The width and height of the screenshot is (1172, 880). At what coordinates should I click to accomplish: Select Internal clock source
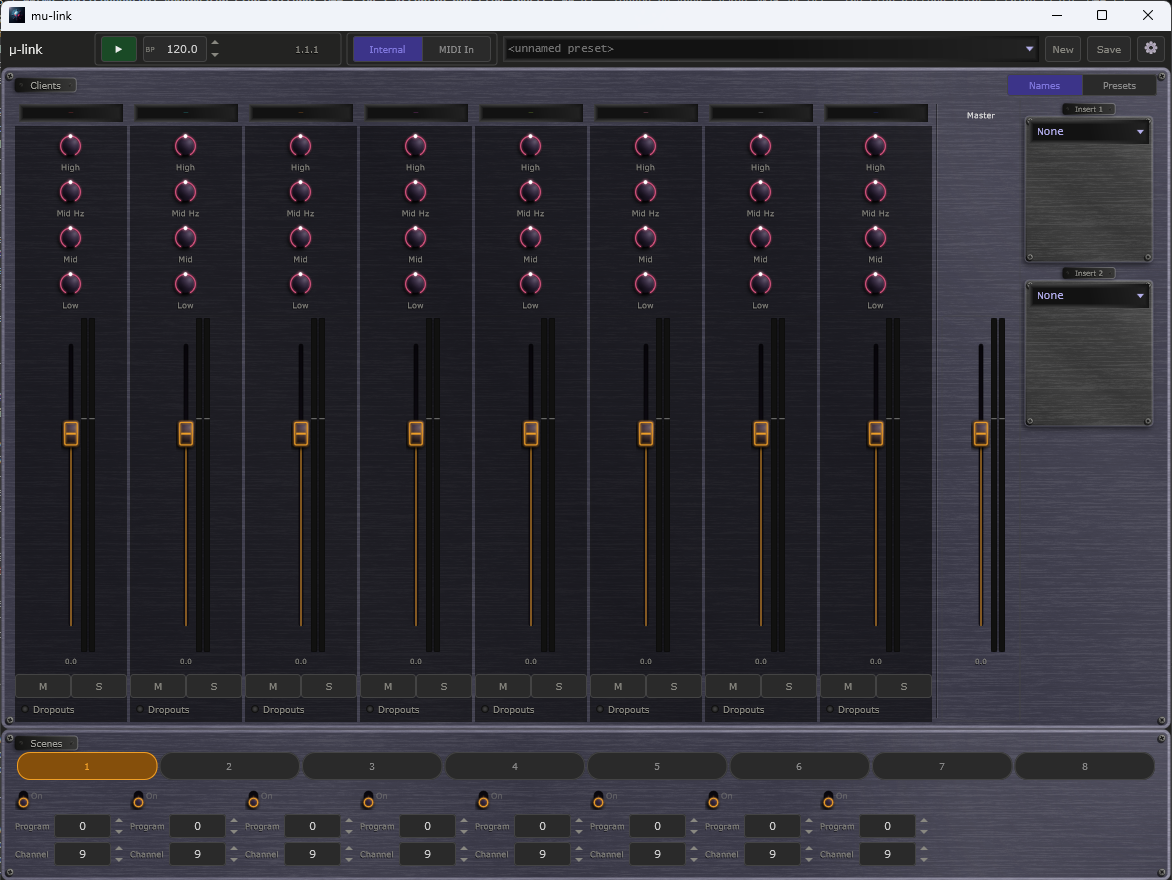[x=387, y=49]
